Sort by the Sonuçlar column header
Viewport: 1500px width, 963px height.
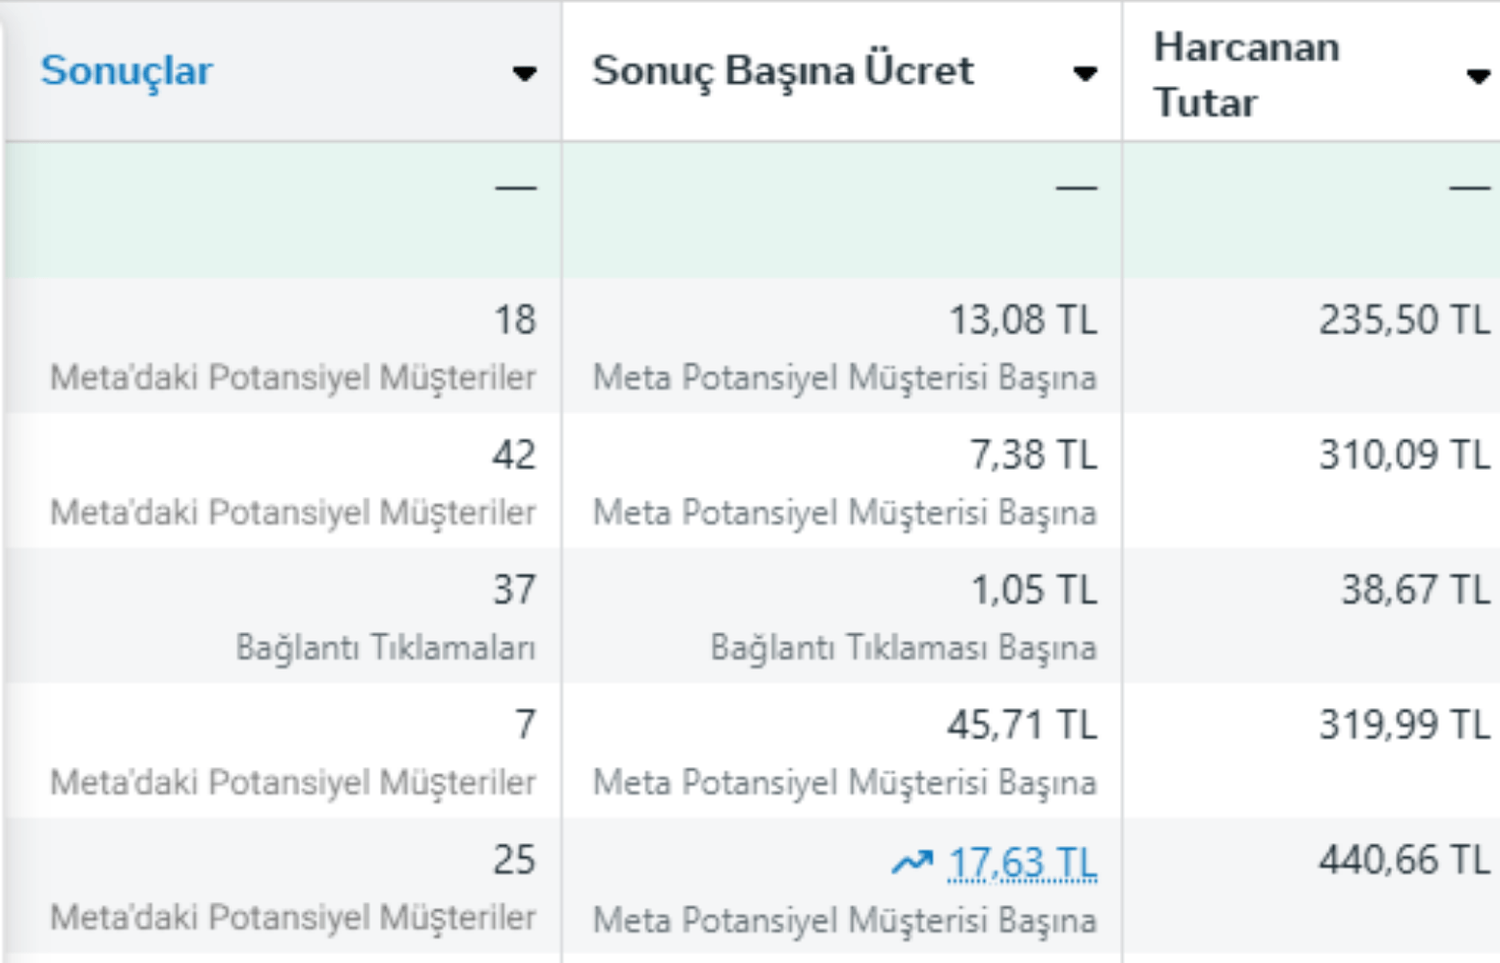[x=126, y=71]
